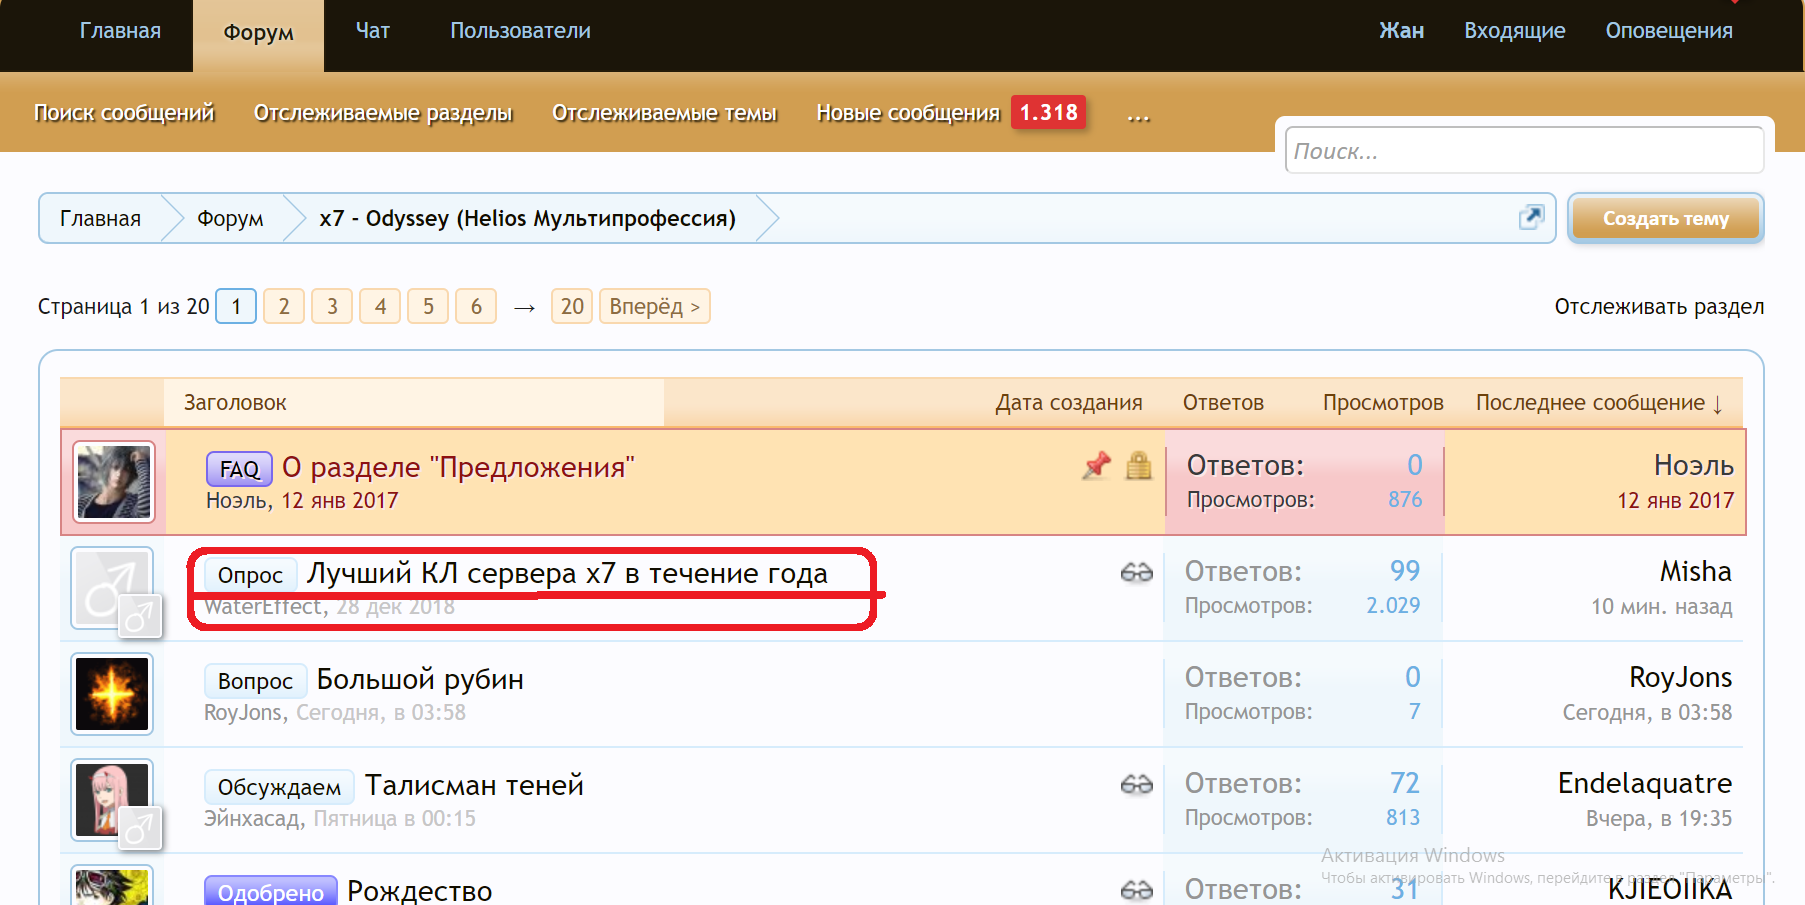Open Эйнхасад's pink-haired anime avatar
Viewport: 1805px width, 905px height.
[x=113, y=799]
